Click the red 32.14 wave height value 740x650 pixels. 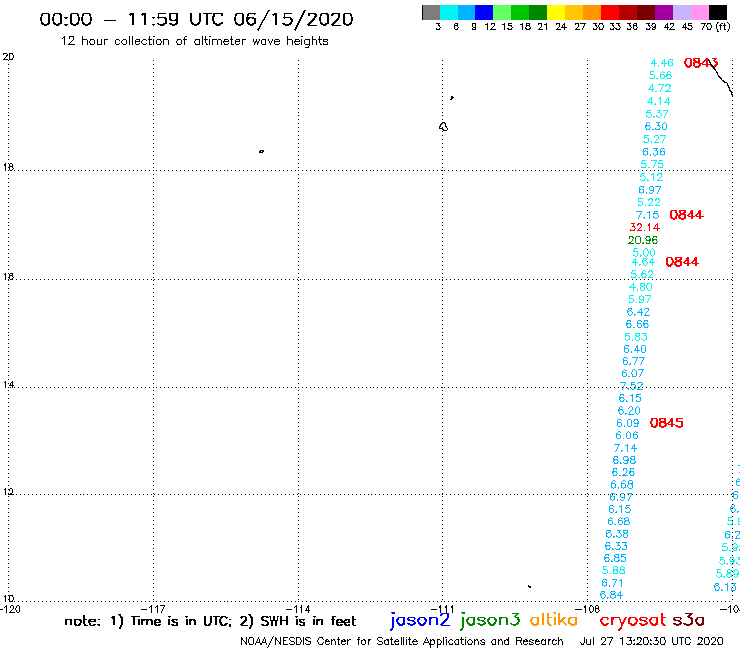[645, 228]
